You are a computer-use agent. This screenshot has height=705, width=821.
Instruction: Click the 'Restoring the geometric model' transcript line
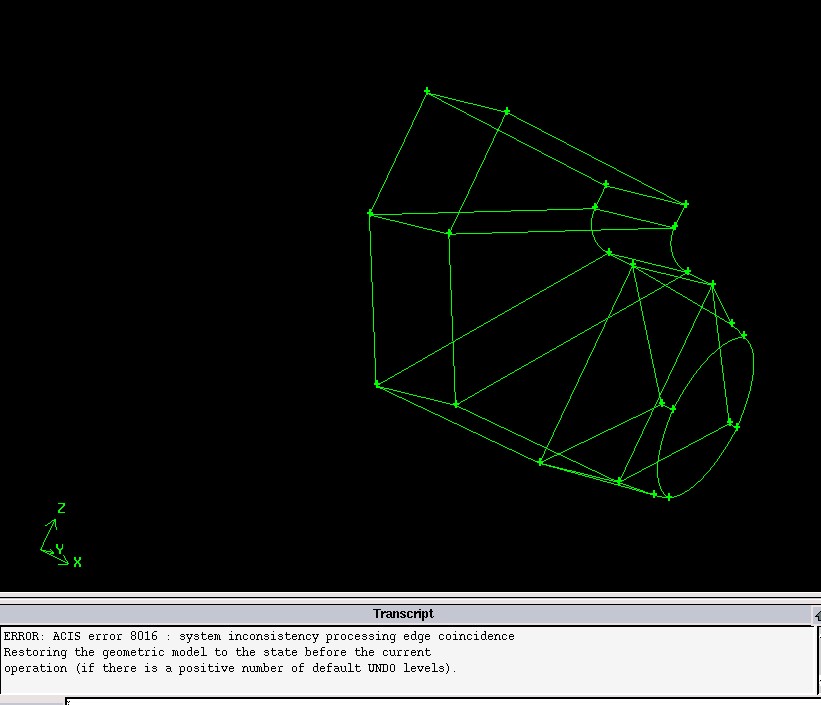(x=217, y=652)
